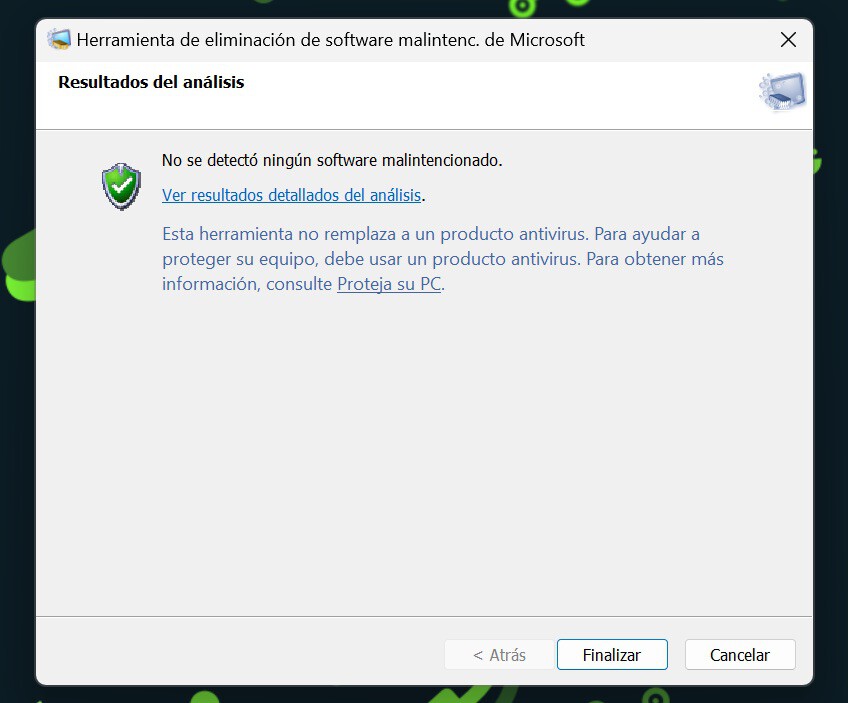The width and height of the screenshot is (848, 703).
Task: Click the 'No se detectó ningún software malintencionado' text
Action: point(332,160)
